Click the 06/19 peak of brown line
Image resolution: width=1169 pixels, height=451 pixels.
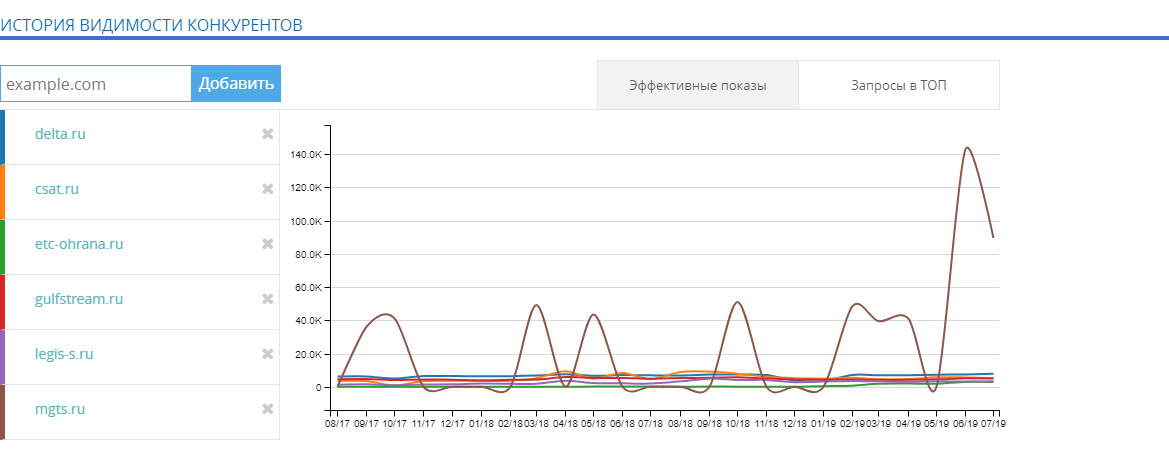966,148
